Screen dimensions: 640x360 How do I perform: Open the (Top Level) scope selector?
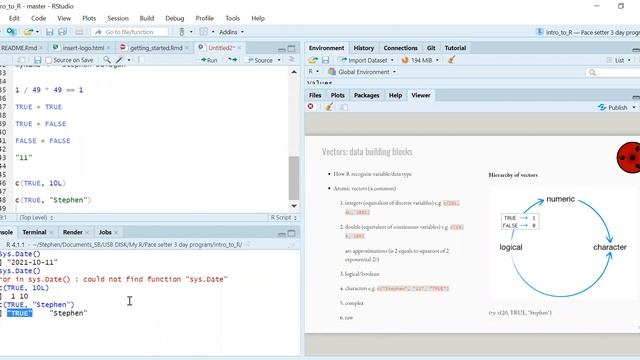pos(37,218)
